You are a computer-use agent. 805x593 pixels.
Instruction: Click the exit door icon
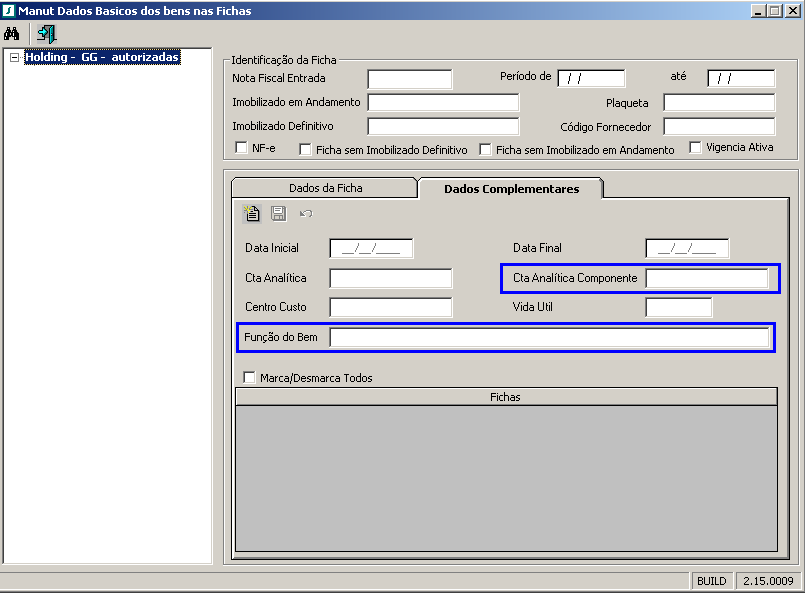pyautogui.click(x=46, y=33)
